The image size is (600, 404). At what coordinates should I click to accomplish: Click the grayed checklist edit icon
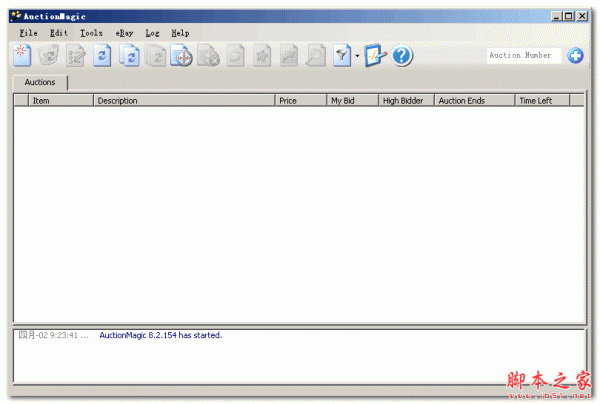tap(75, 56)
